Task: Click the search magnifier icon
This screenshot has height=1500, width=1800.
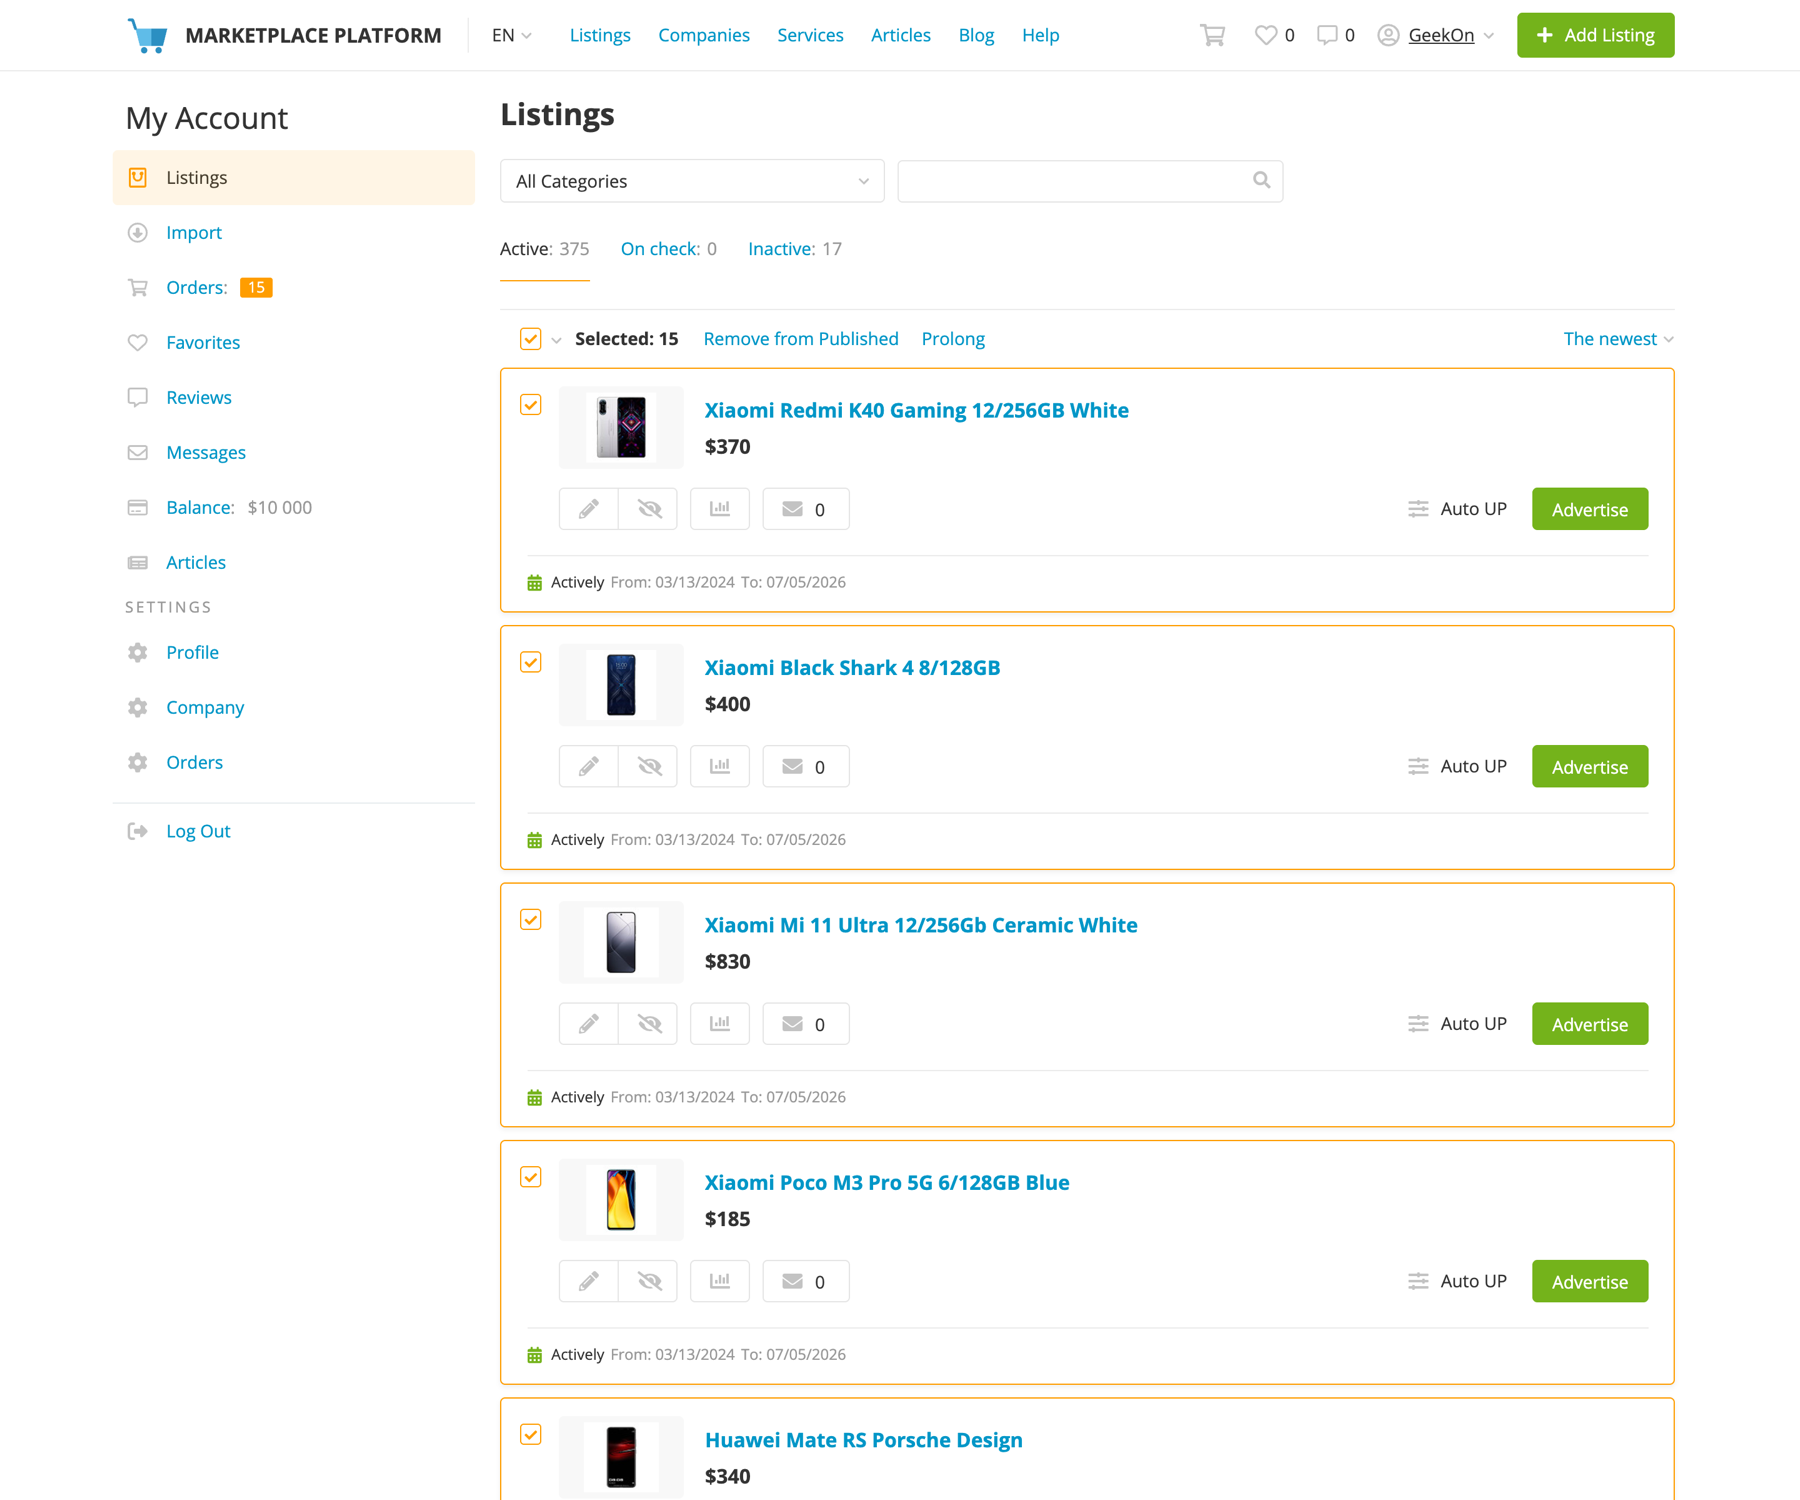Action: click(1261, 180)
